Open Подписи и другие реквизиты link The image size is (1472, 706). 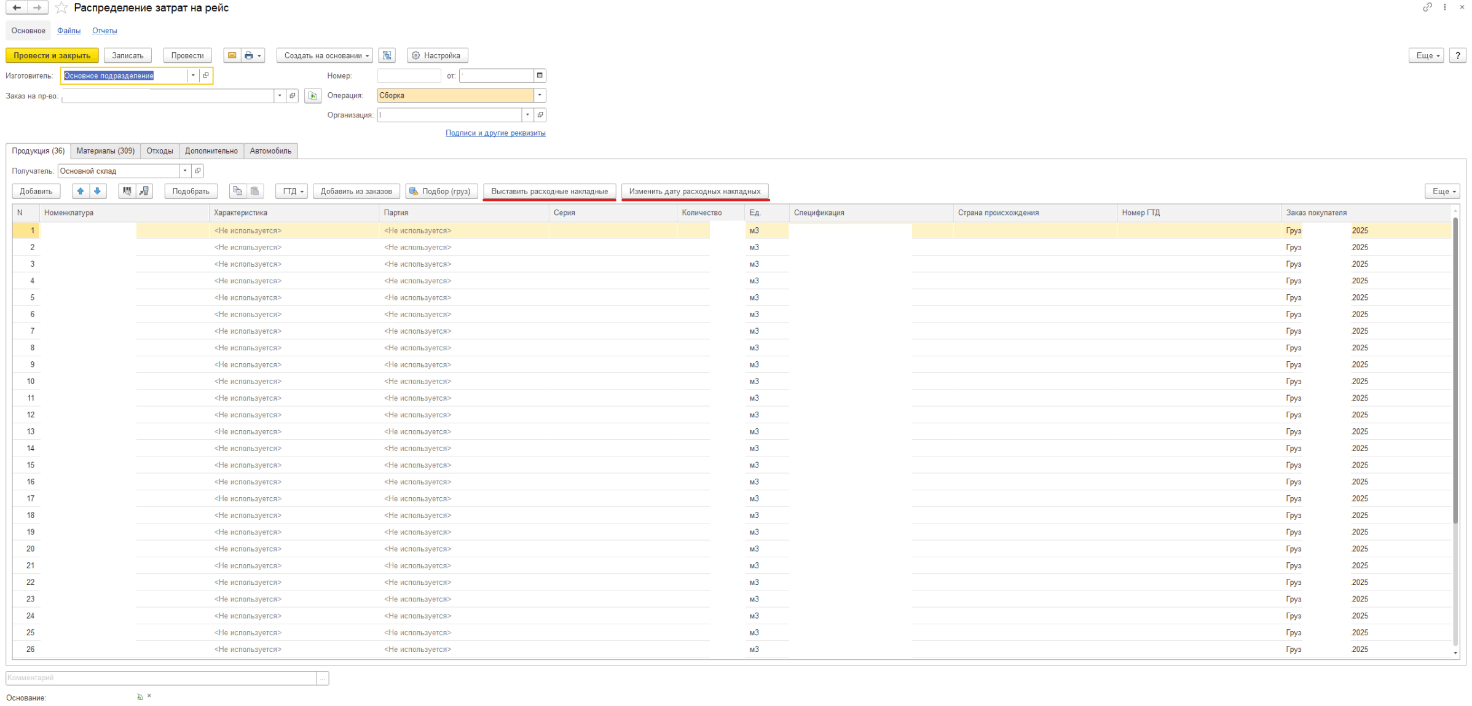tap(495, 133)
